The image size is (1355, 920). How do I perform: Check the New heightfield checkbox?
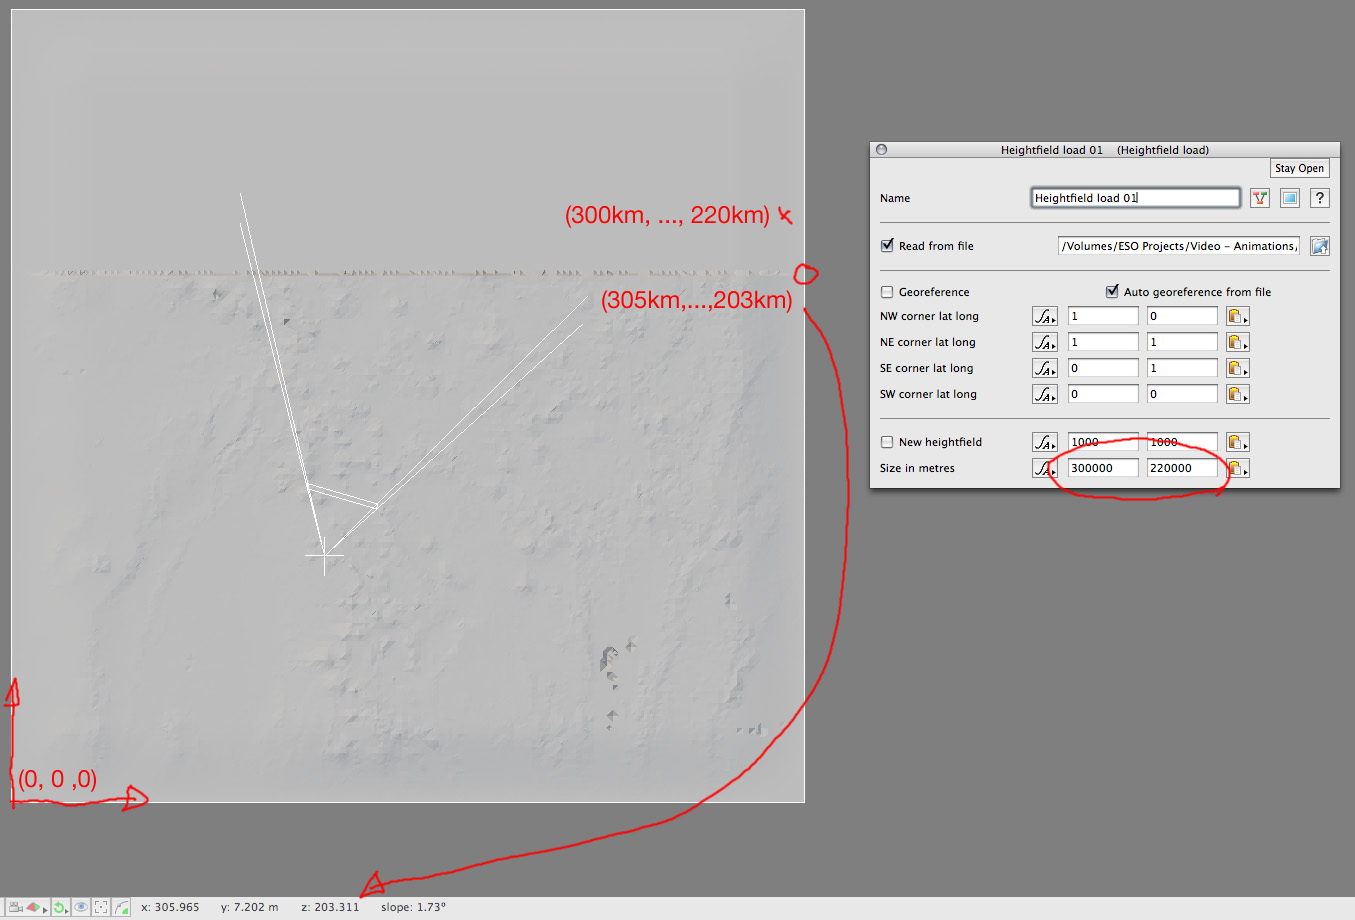point(887,442)
